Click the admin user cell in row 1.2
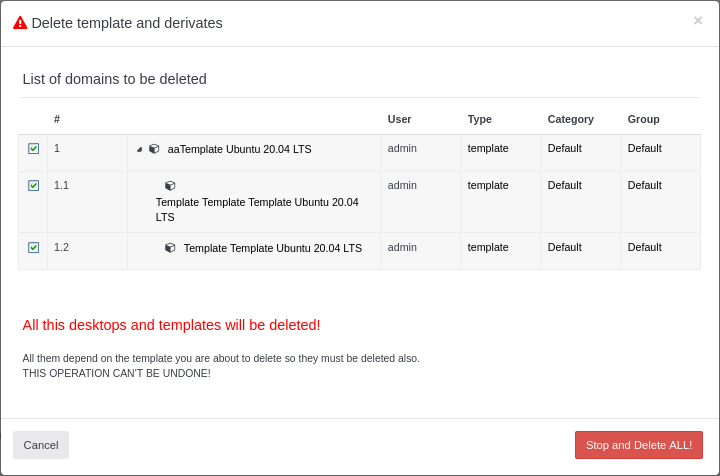 tap(402, 247)
